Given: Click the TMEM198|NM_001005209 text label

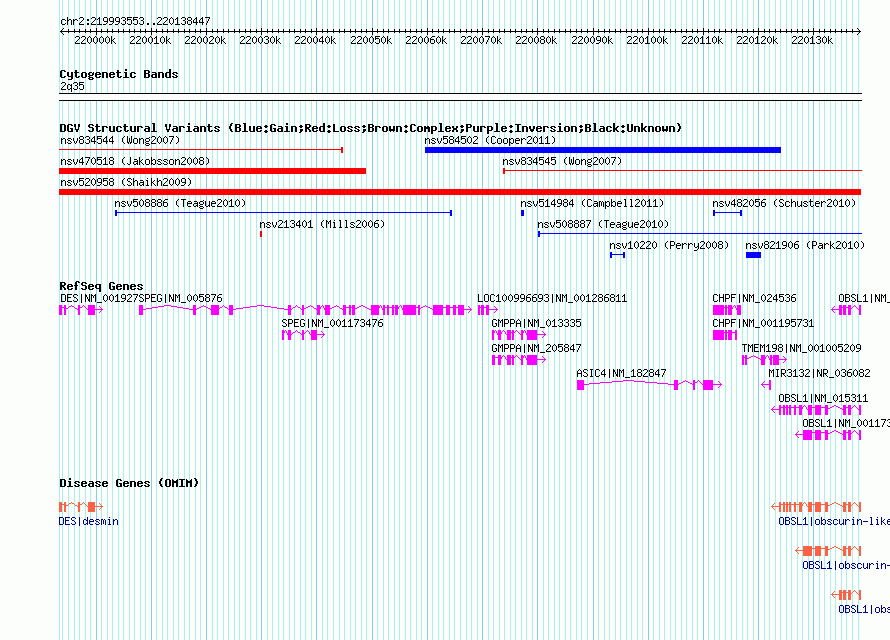Looking at the screenshot, I should (801, 348).
